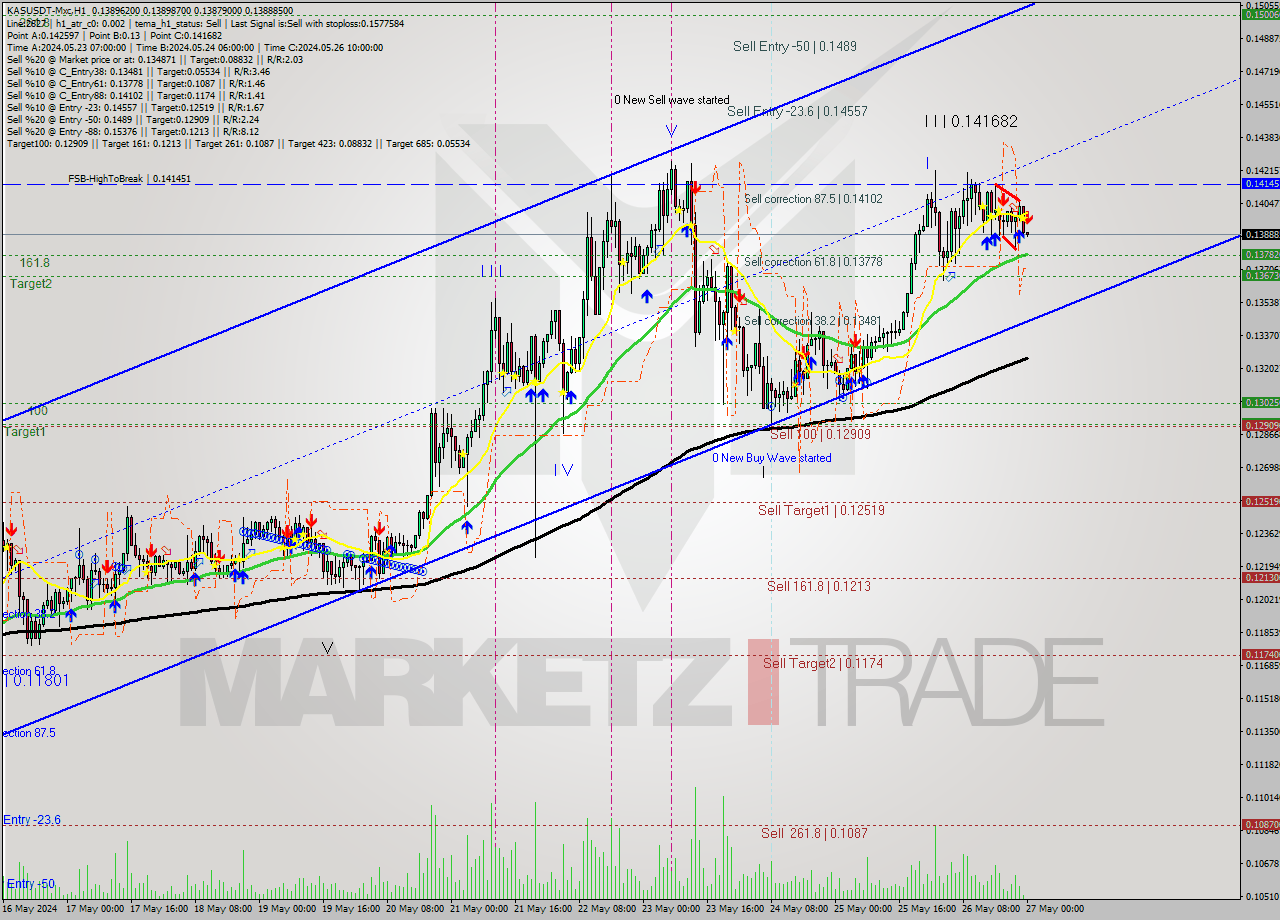Screen dimensions: 1280x920
Task: Click the red 0.12909 price tag
Action: [x=1260, y=425]
